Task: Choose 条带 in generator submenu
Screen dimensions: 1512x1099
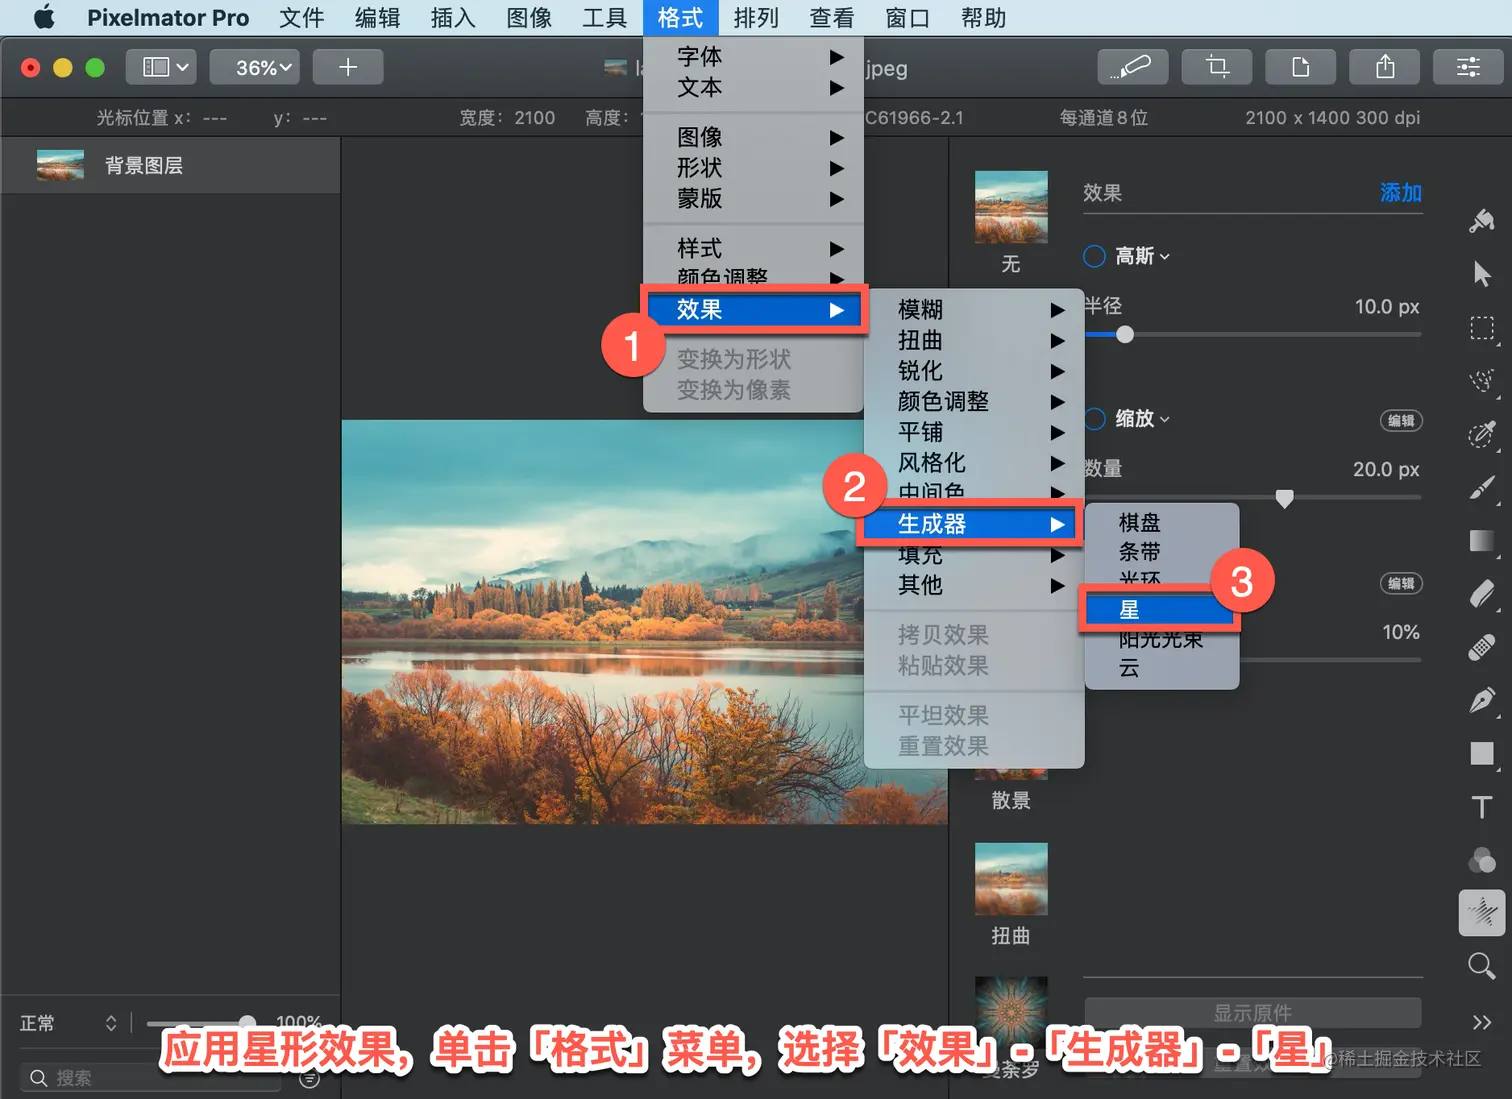Action: 1161,552
